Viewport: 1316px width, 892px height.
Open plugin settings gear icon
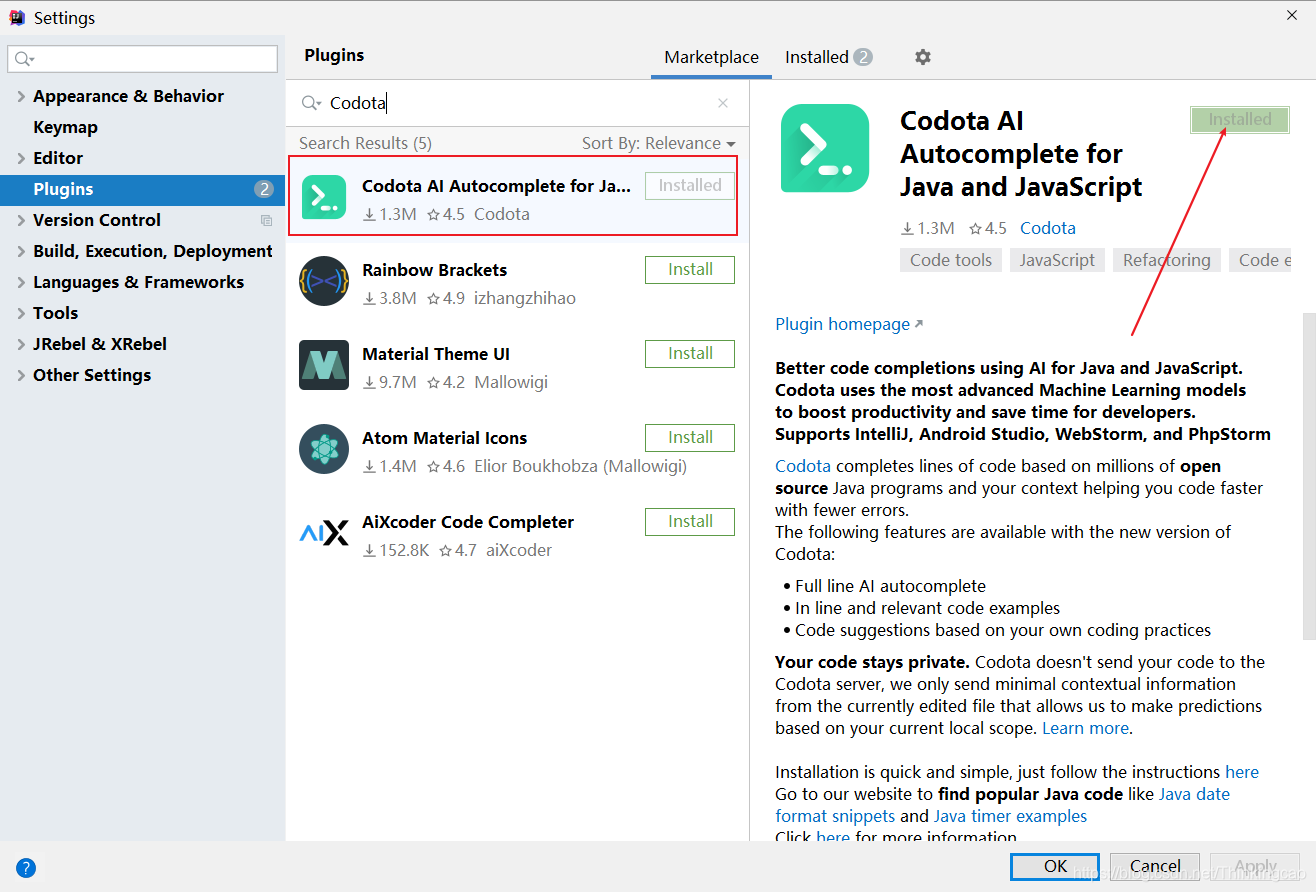(923, 57)
